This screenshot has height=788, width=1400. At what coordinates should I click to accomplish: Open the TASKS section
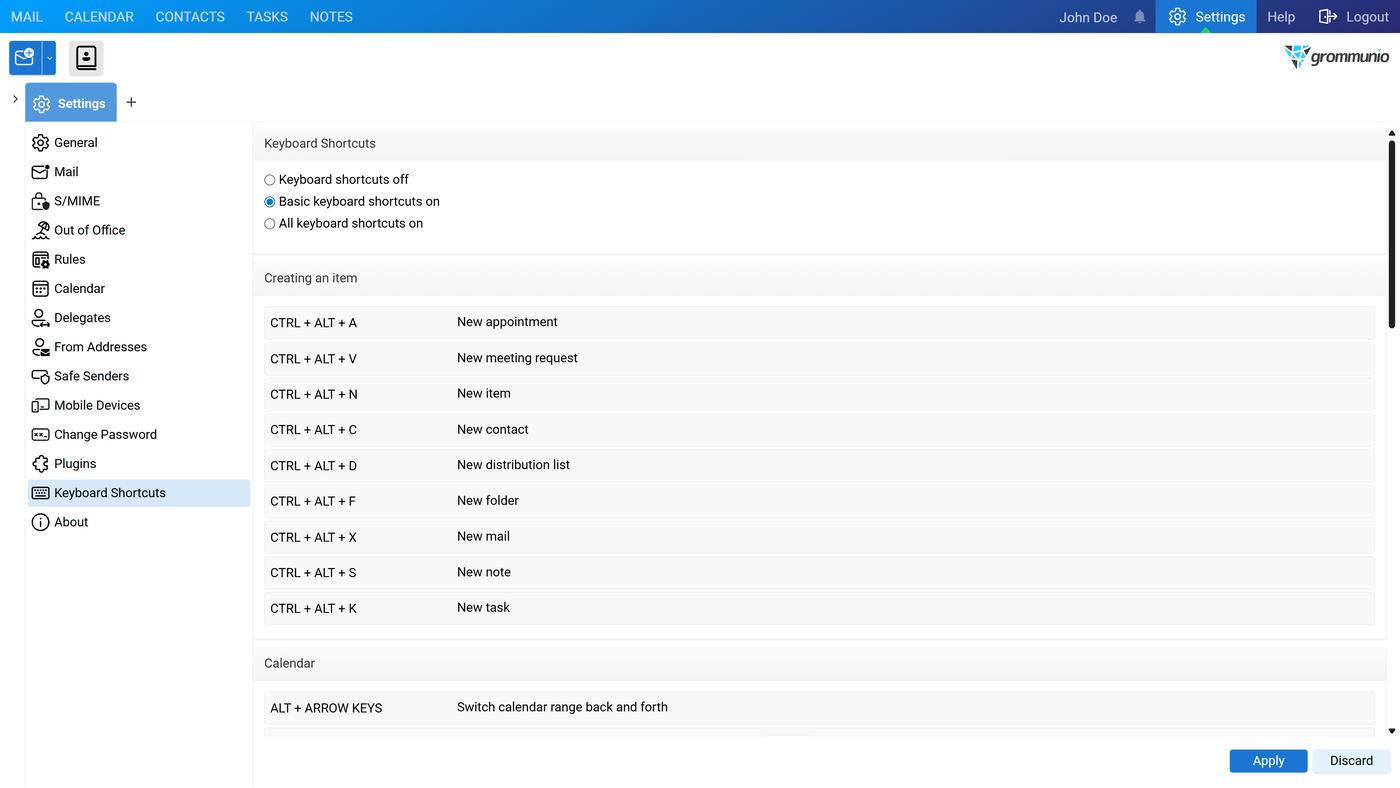coord(267,17)
